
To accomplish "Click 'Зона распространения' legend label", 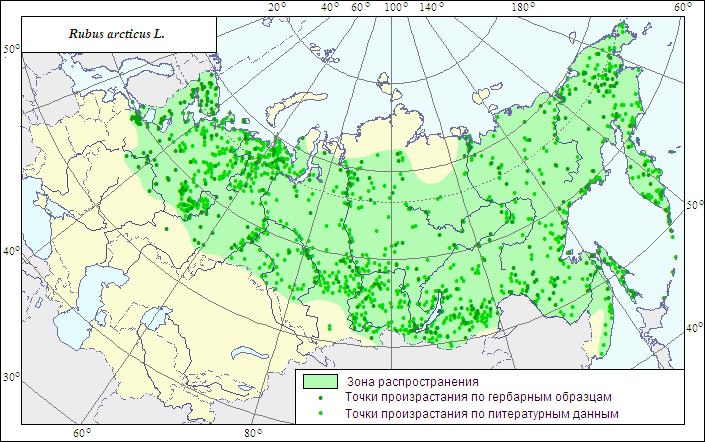I will click(413, 382).
